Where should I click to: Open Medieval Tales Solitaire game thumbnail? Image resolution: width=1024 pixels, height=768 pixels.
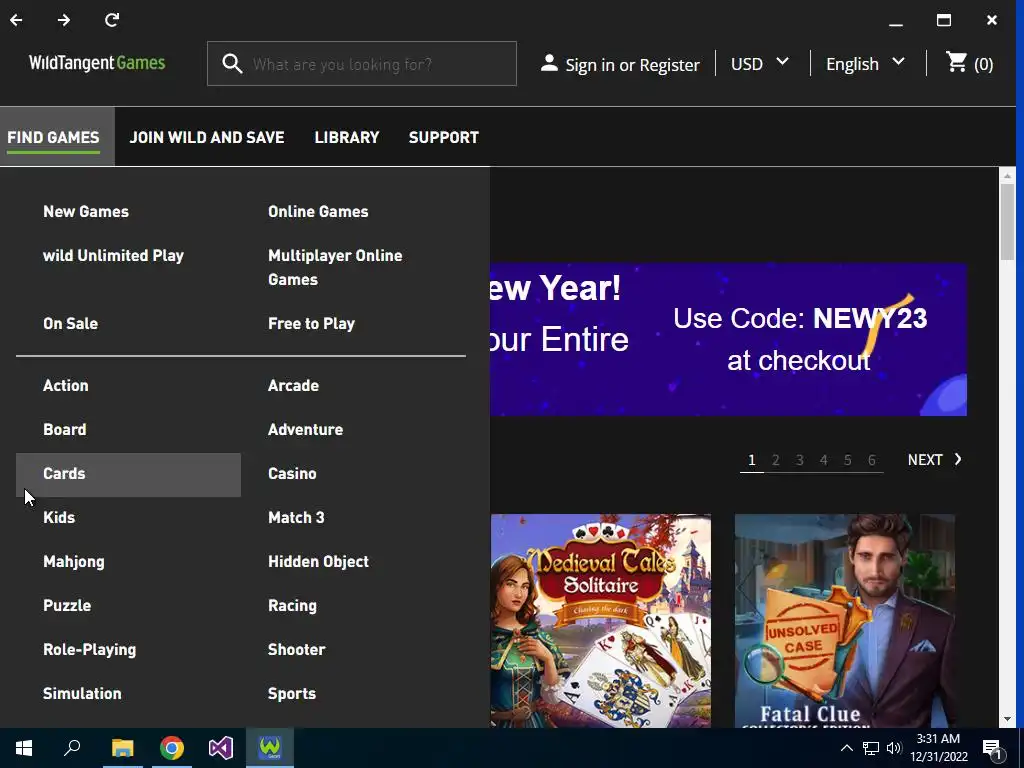(601, 620)
